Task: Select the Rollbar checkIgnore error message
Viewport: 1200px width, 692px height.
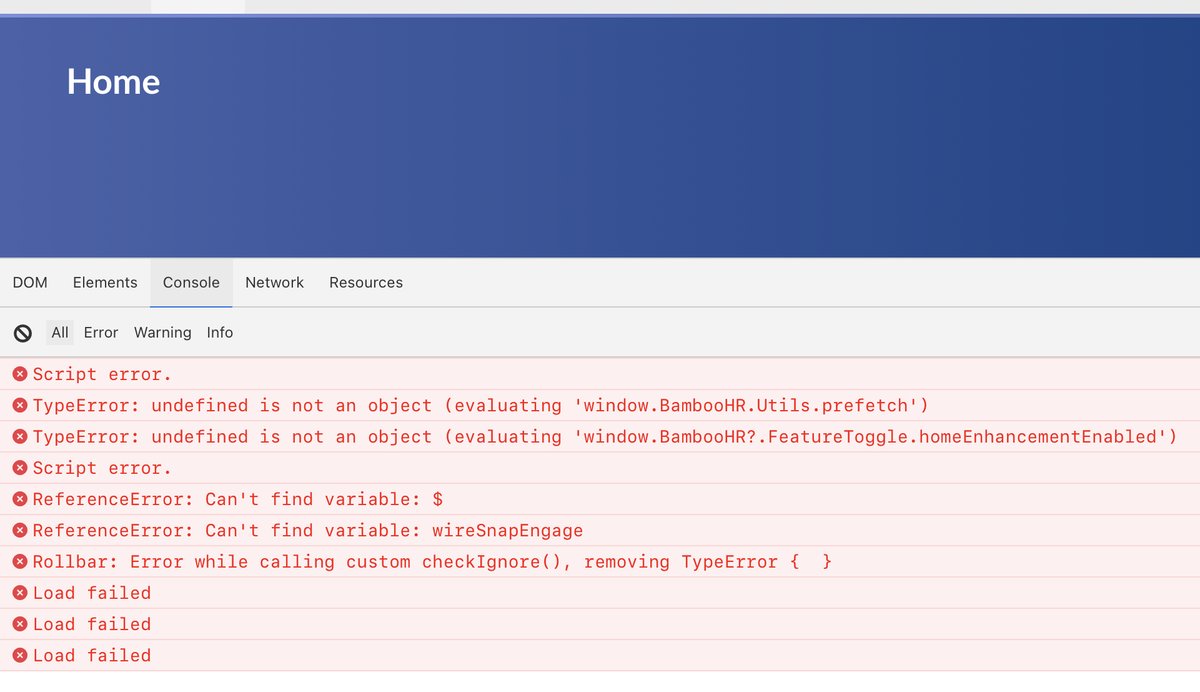Action: 600,562
